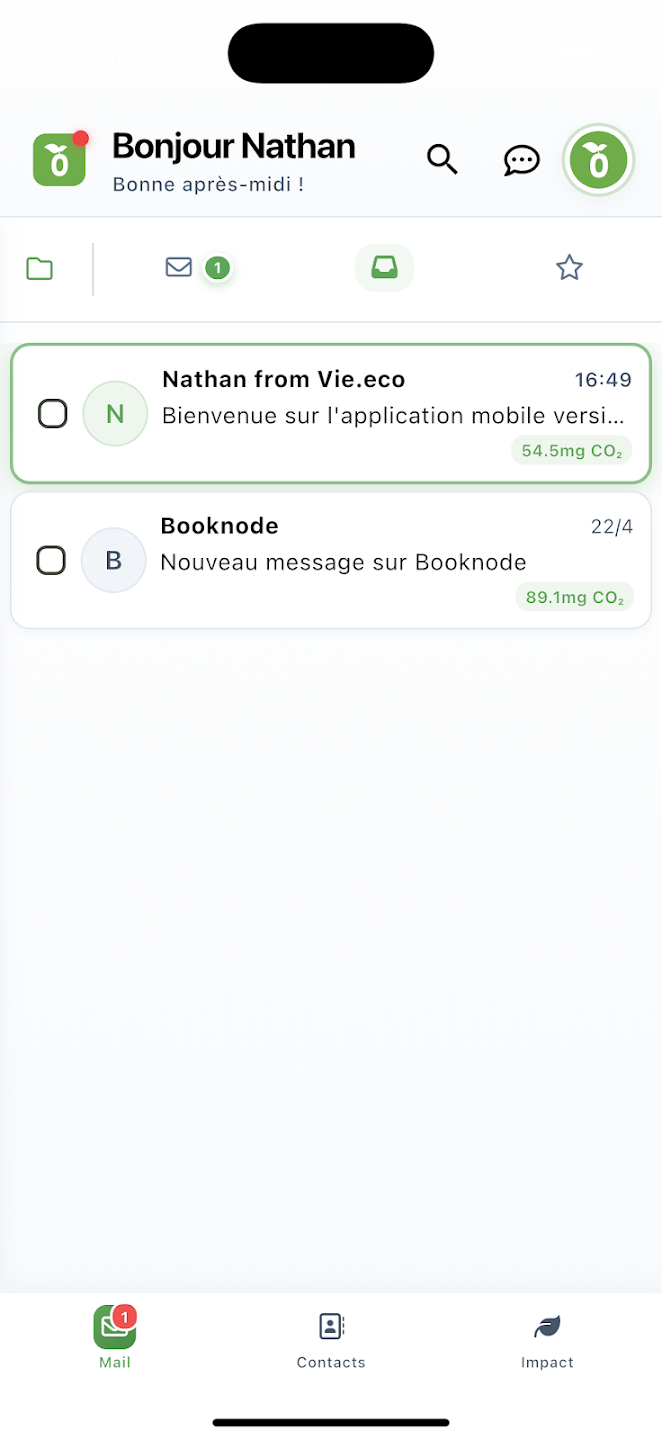This screenshot has height=1440, width=662.
Task: Switch to the Contacts tab
Action: pos(330,1340)
